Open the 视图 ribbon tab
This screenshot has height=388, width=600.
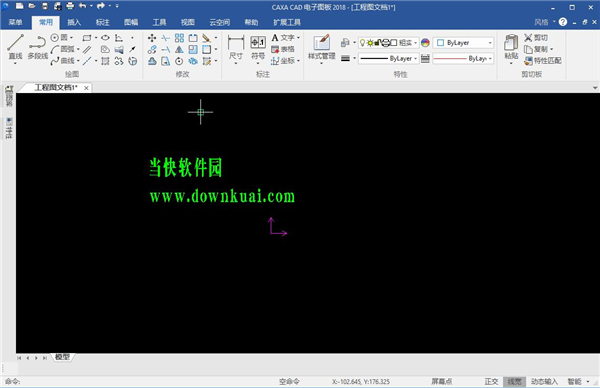click(x=188, y=22)
